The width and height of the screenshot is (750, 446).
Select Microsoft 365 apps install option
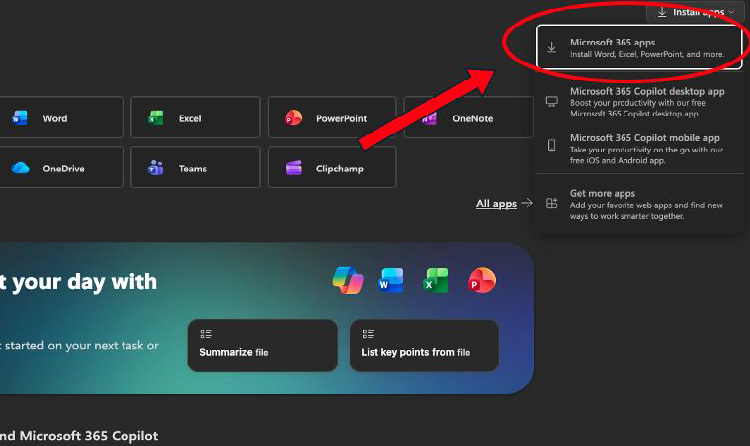coord(639,47)
